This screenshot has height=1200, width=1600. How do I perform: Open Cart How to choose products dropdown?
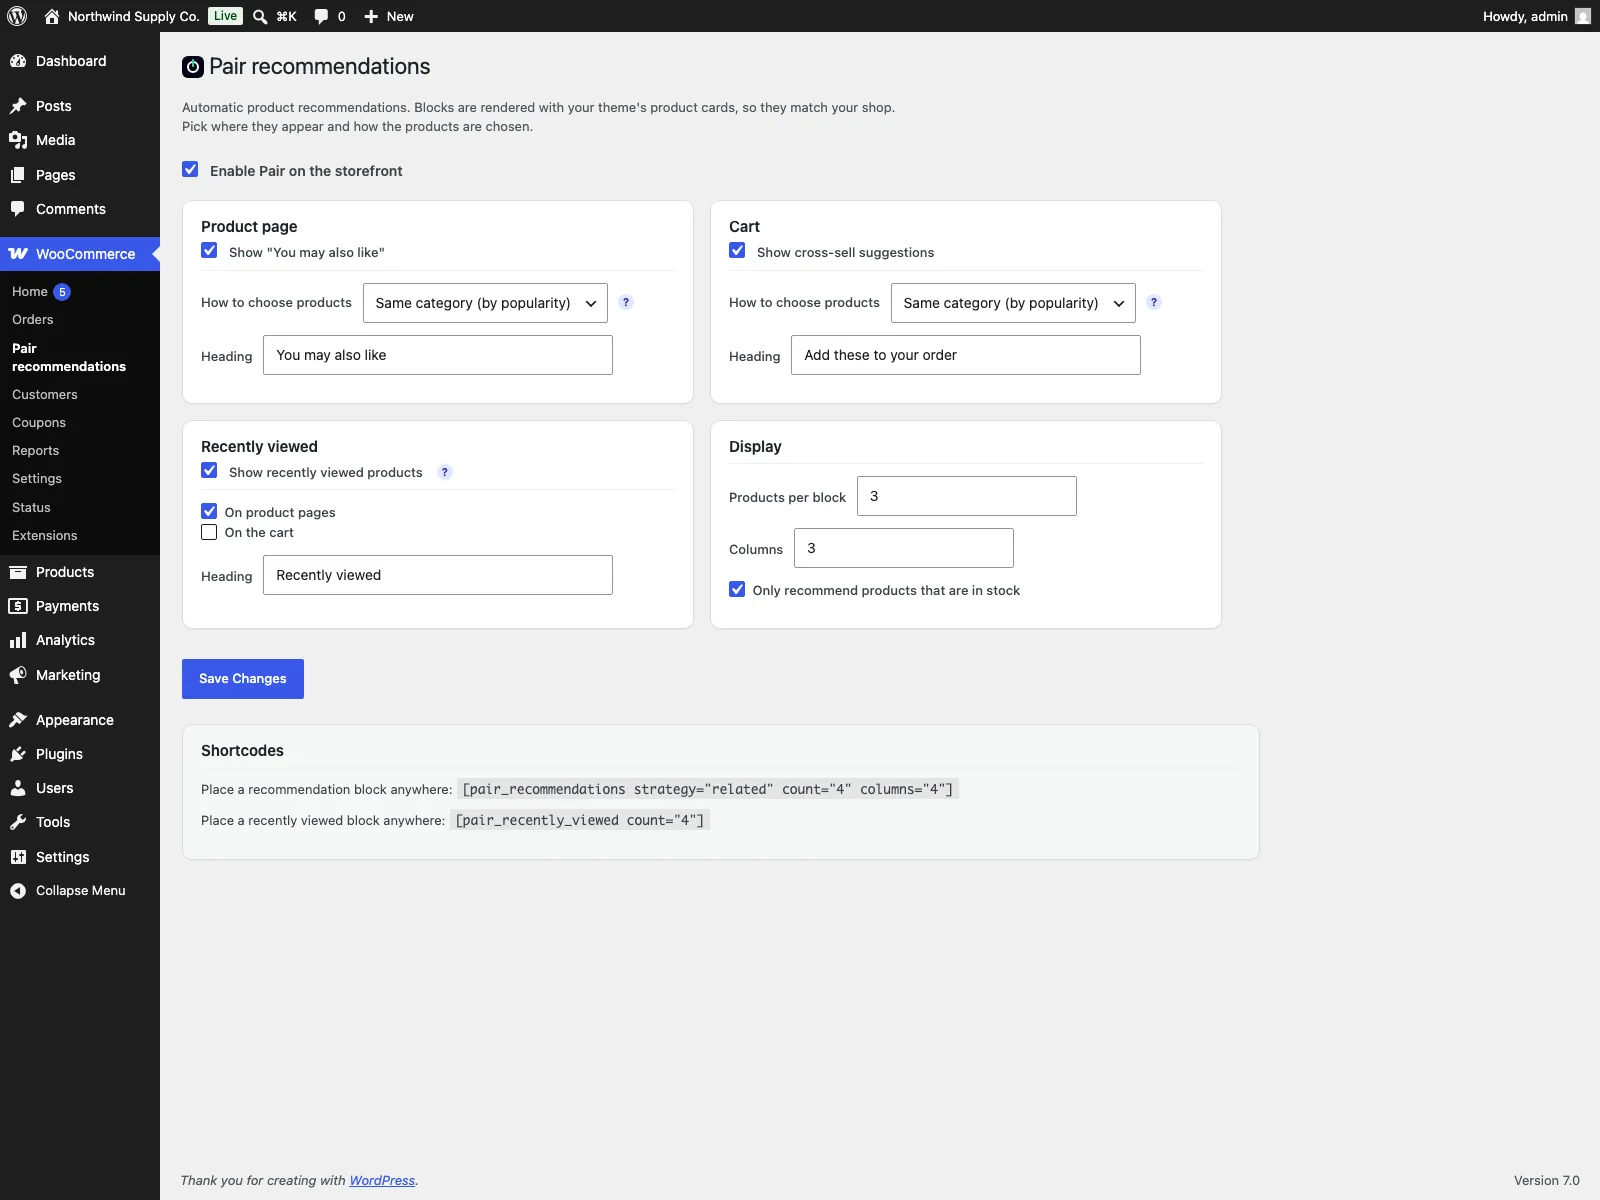[x=1013, y=303]
